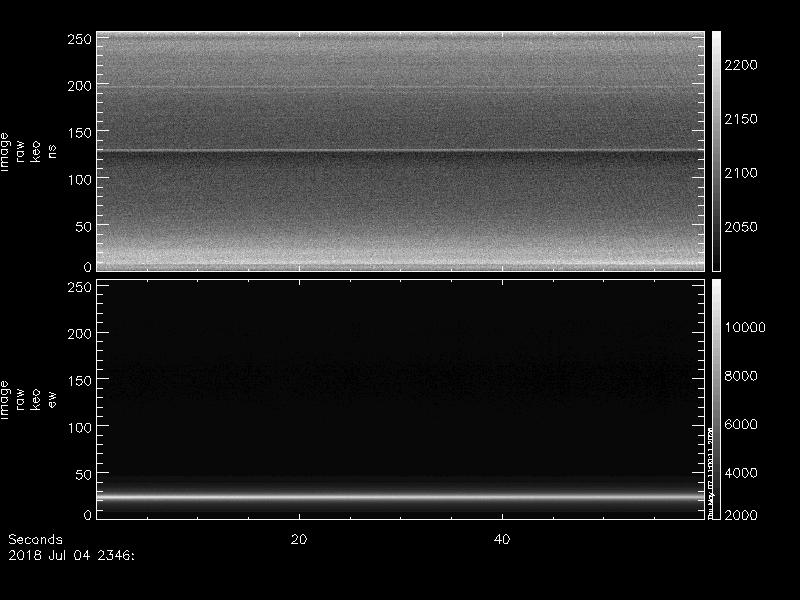Image resolution: width=800 pixels, height=600 pixels.
Task: Click the '2150' colorbar label
Action: (741, 119)
